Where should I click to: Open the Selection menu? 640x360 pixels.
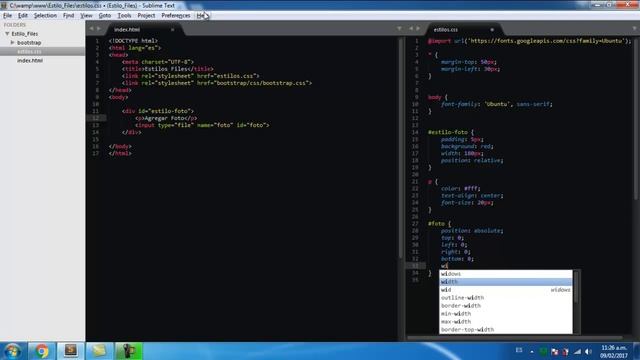pos(45,16)
